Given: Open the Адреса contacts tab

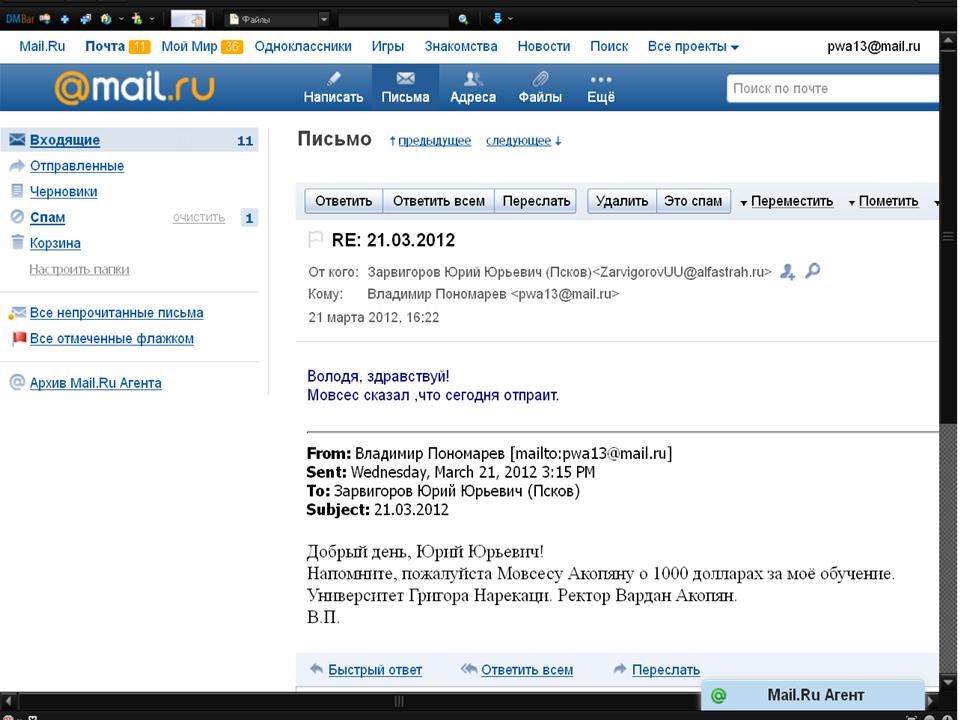Looking at the screenshot, I should (x=473, y=88).
